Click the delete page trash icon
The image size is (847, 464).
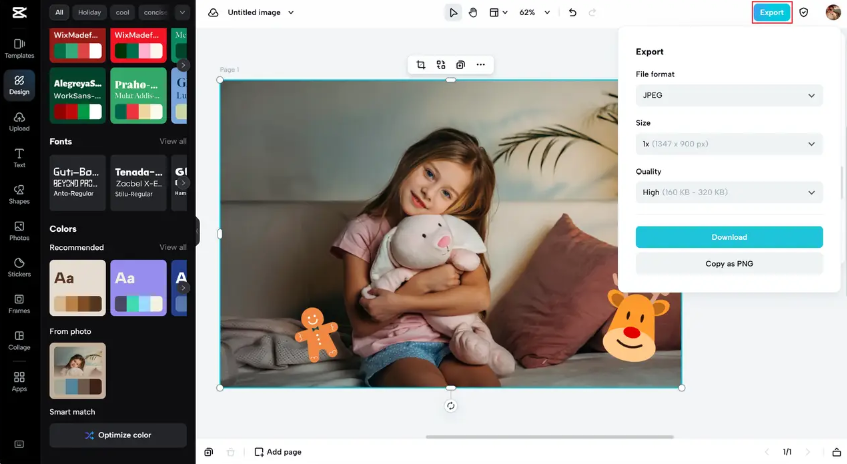click(x=231, y=452)
